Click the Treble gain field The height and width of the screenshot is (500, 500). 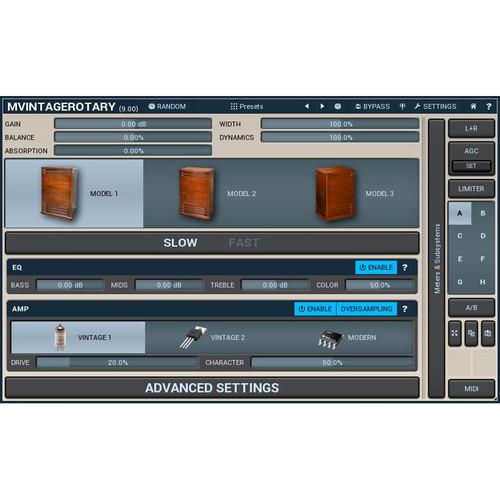(x=275, y=285)
